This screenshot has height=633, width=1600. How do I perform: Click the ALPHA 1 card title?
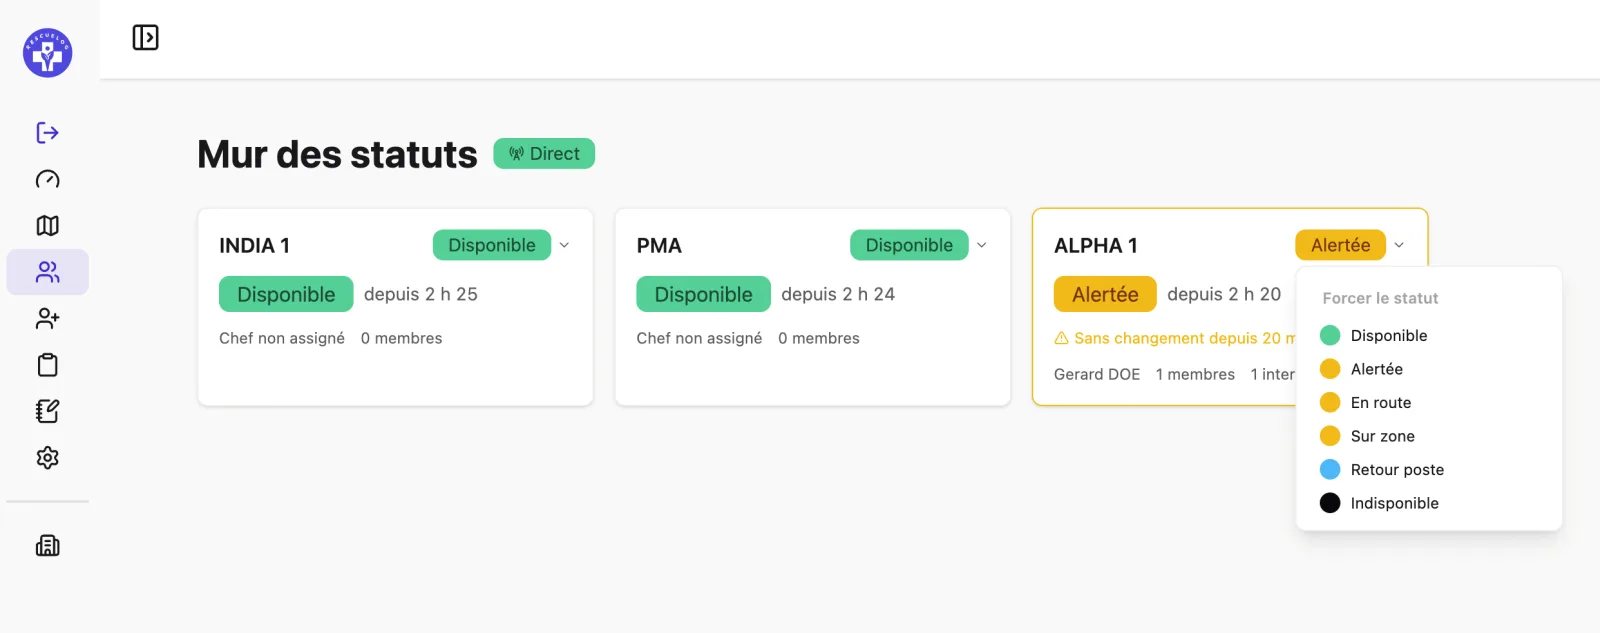[1096, 246]
